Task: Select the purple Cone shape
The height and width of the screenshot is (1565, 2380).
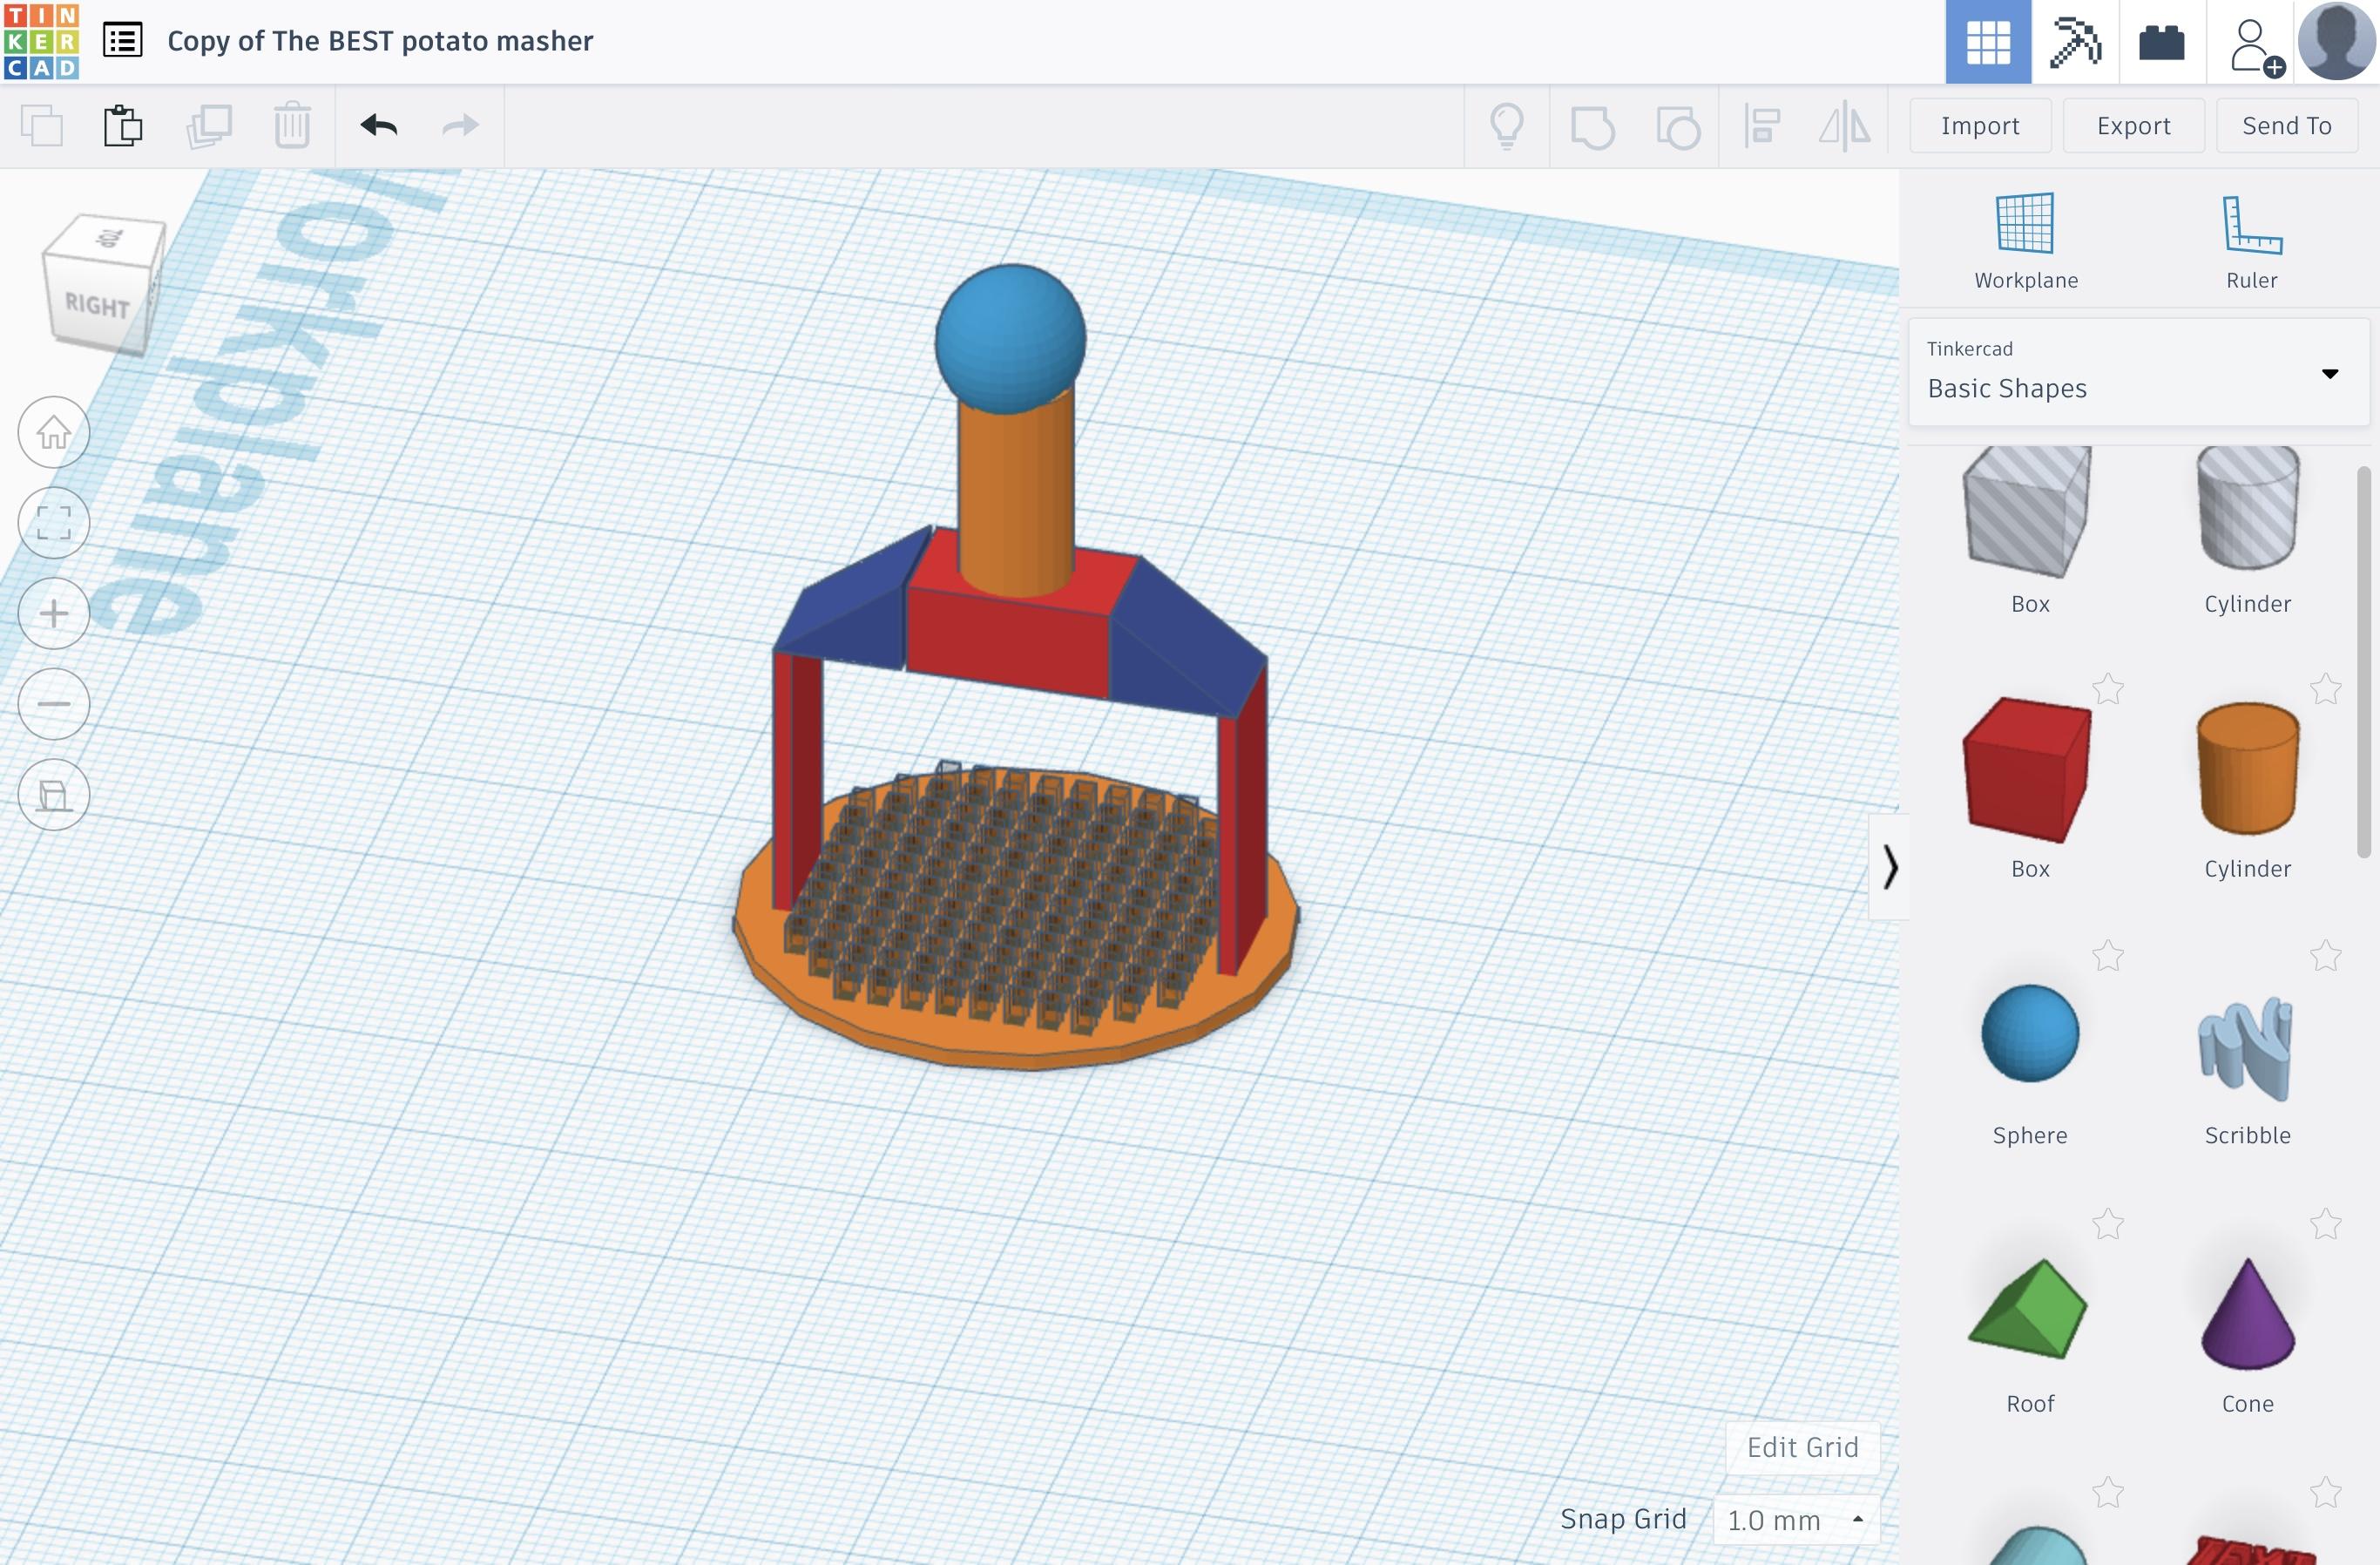Action: (2247, 1314)
